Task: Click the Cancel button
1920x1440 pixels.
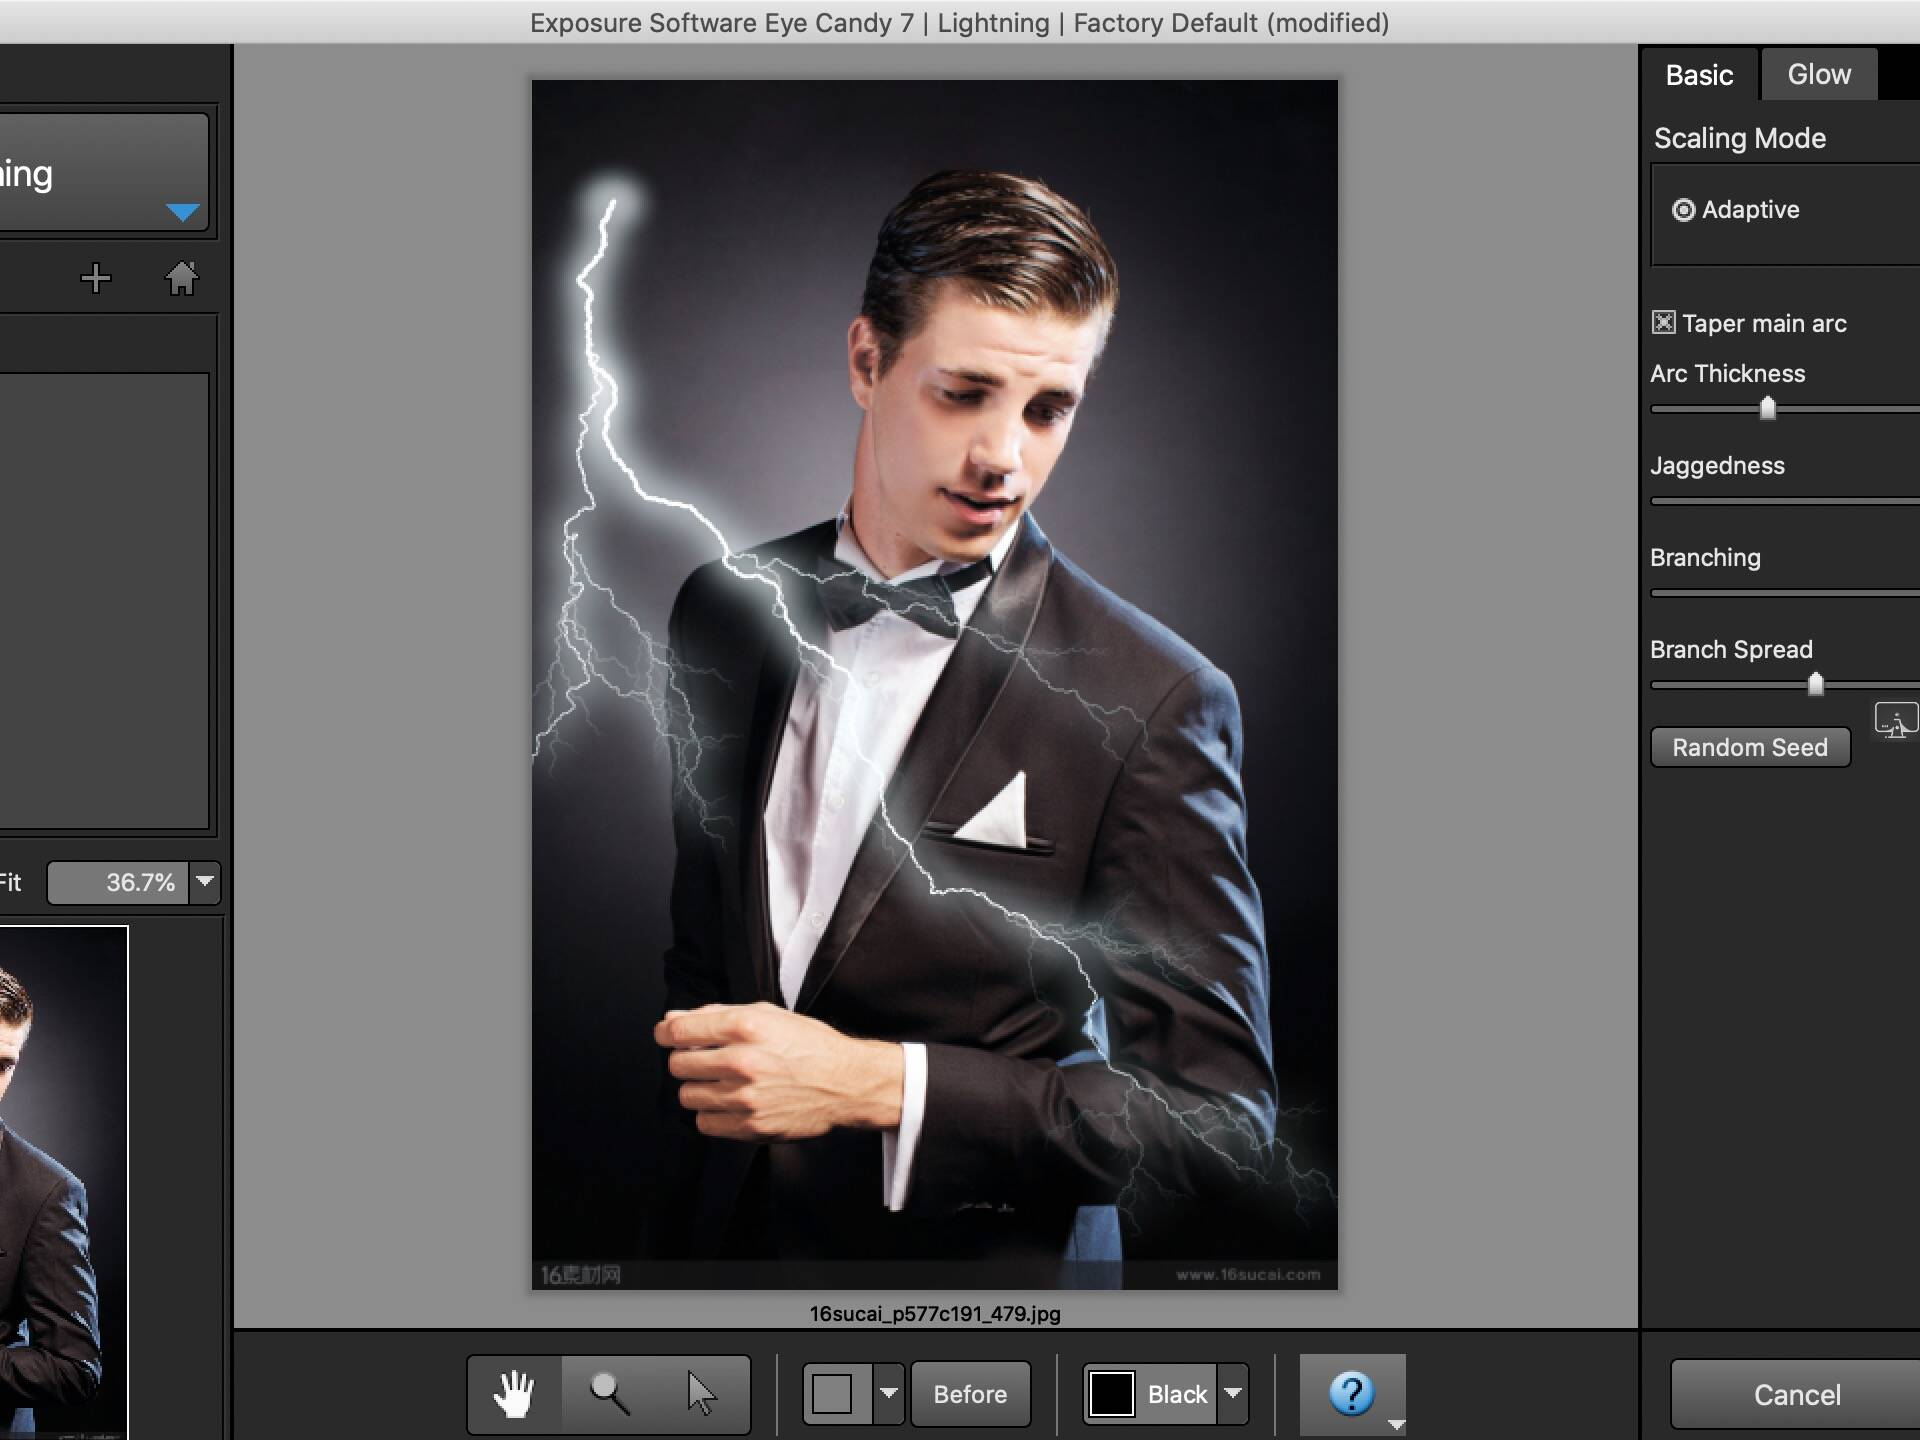Action: click(x=1796, y=1395)
